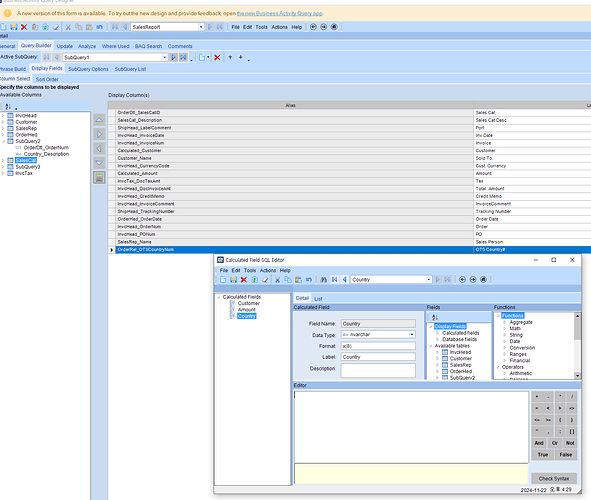591x500 pixels.
Task: Open the new Business Activity Query app link
Action: (x=280, y=13)
